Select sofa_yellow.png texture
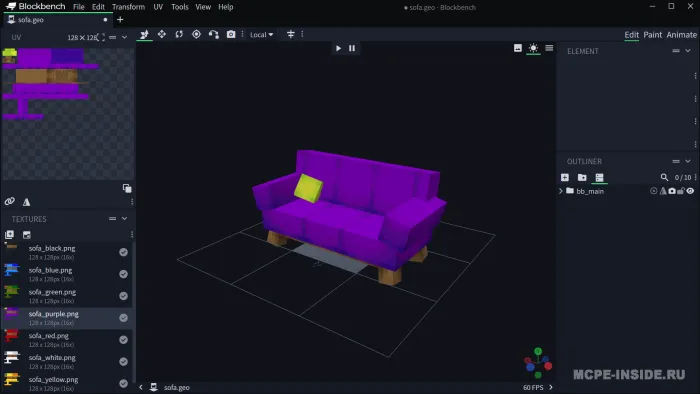 coord(67,383)
